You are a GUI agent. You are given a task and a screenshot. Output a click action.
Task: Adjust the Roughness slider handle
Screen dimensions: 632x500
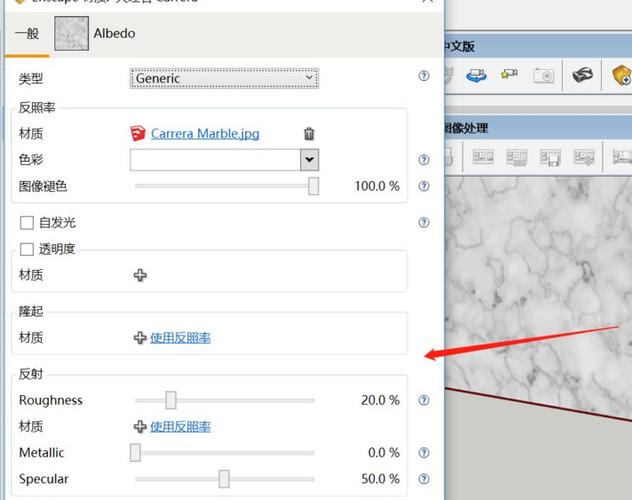pyautogui.click(x=171, y=400)
